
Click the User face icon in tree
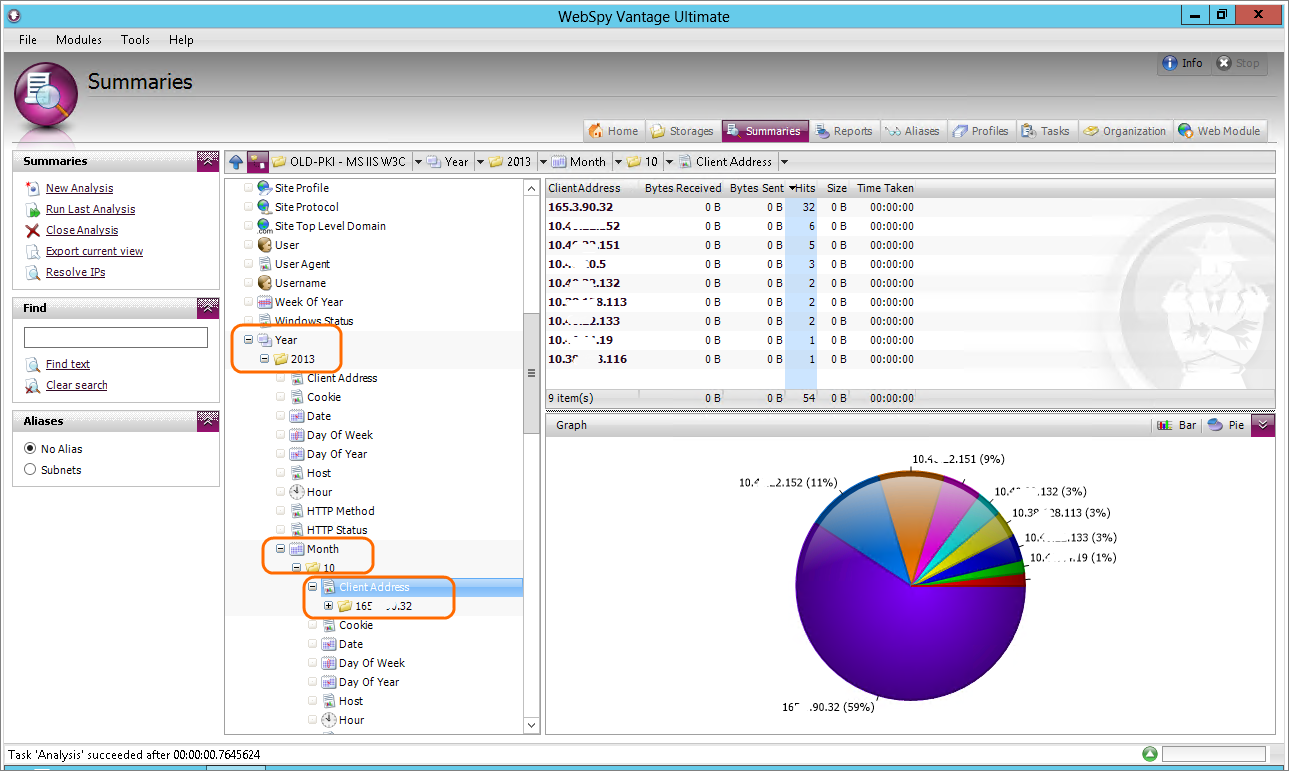pos(264,245)
